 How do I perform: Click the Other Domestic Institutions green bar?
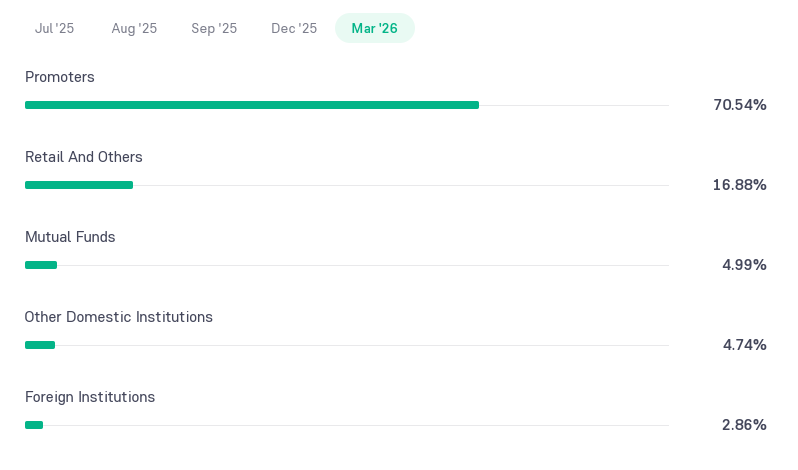40,345
